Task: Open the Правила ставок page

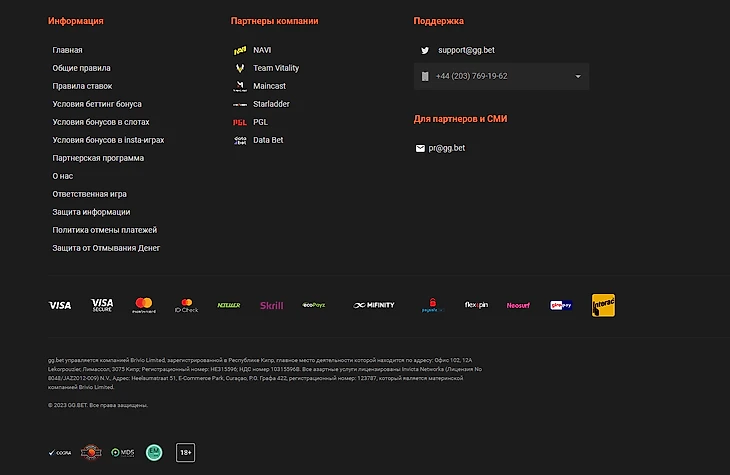Action: [x=82, y=86]
